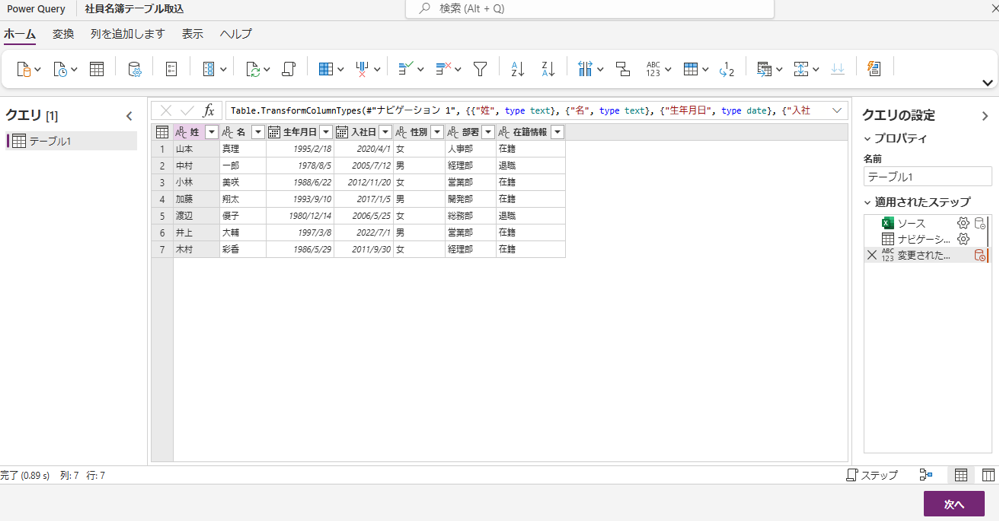This screenshot has height=521, width=999.
Task: Delete the 変更された step with X
Action: 872,255
